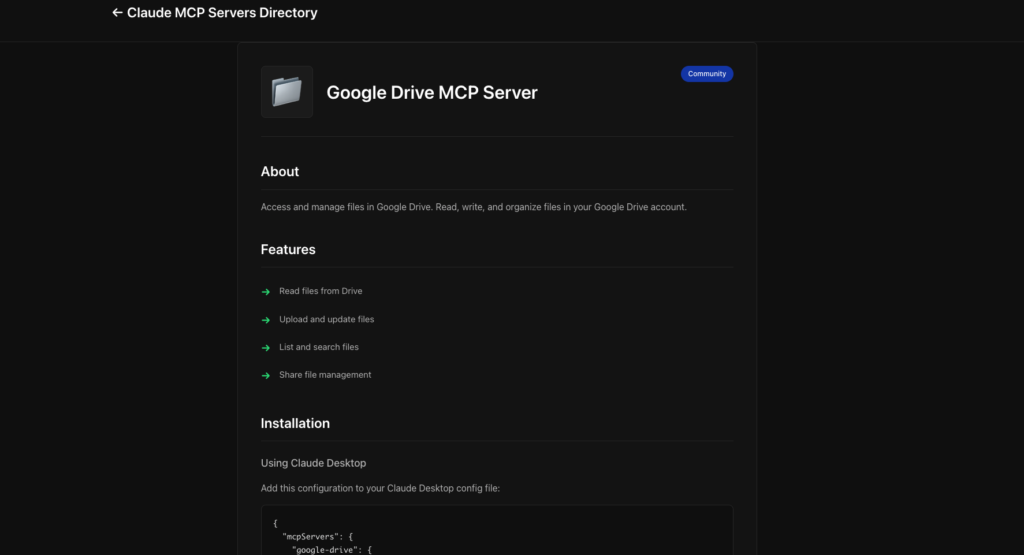Click green arrow beside Upload and update files

[266, 320]
